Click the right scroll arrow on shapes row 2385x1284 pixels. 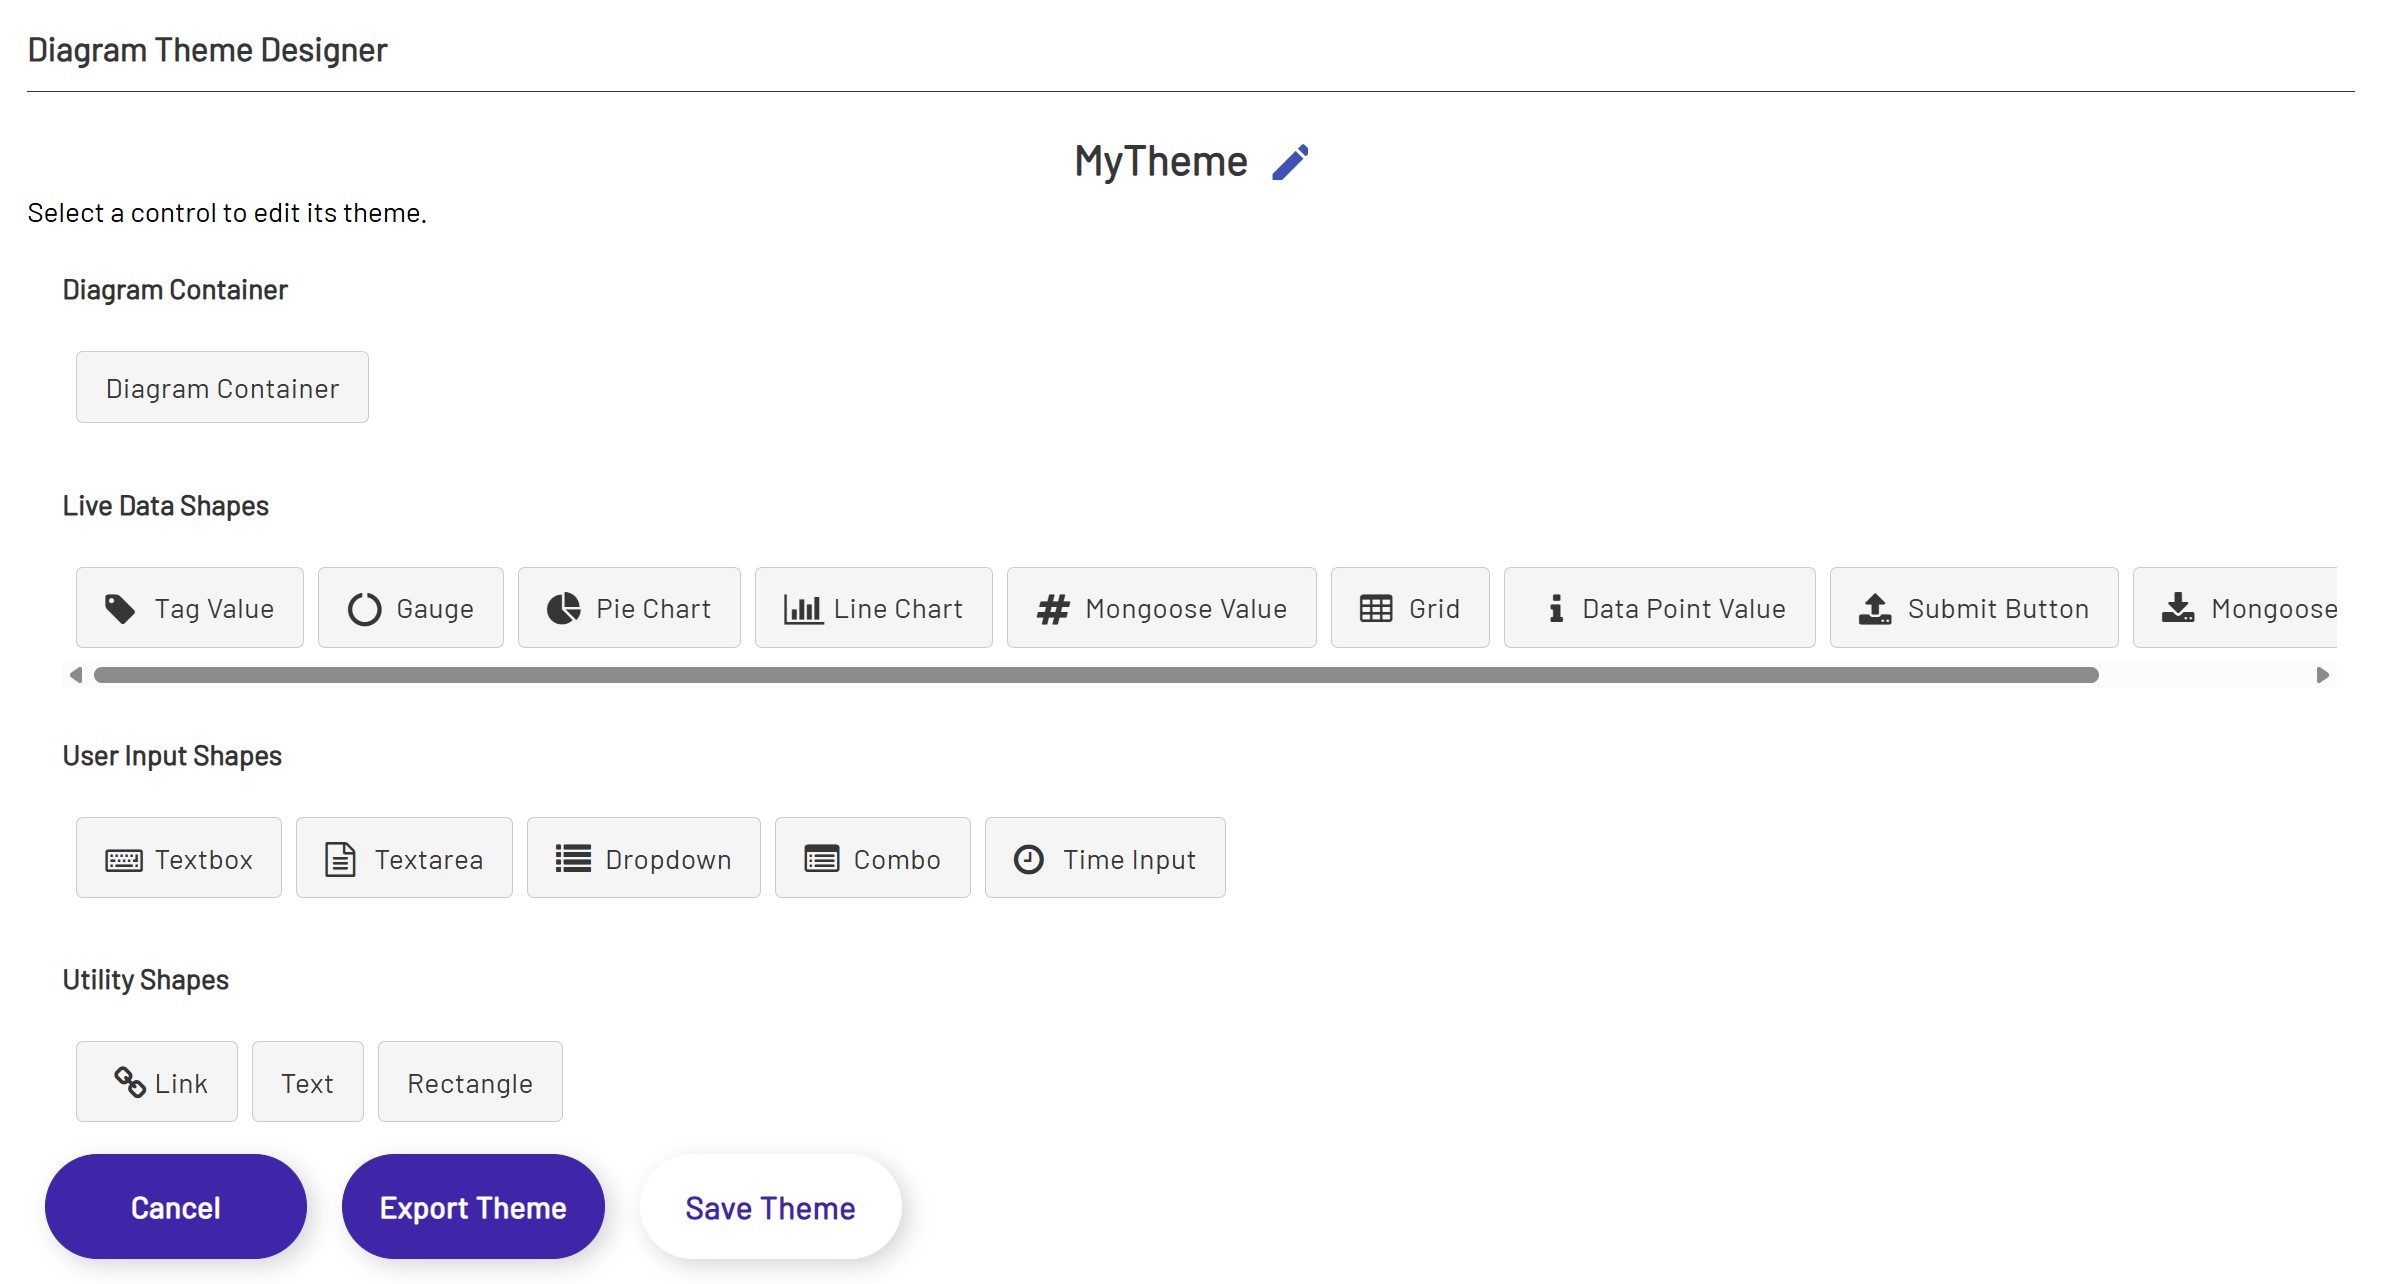[x=2322, y=674]
